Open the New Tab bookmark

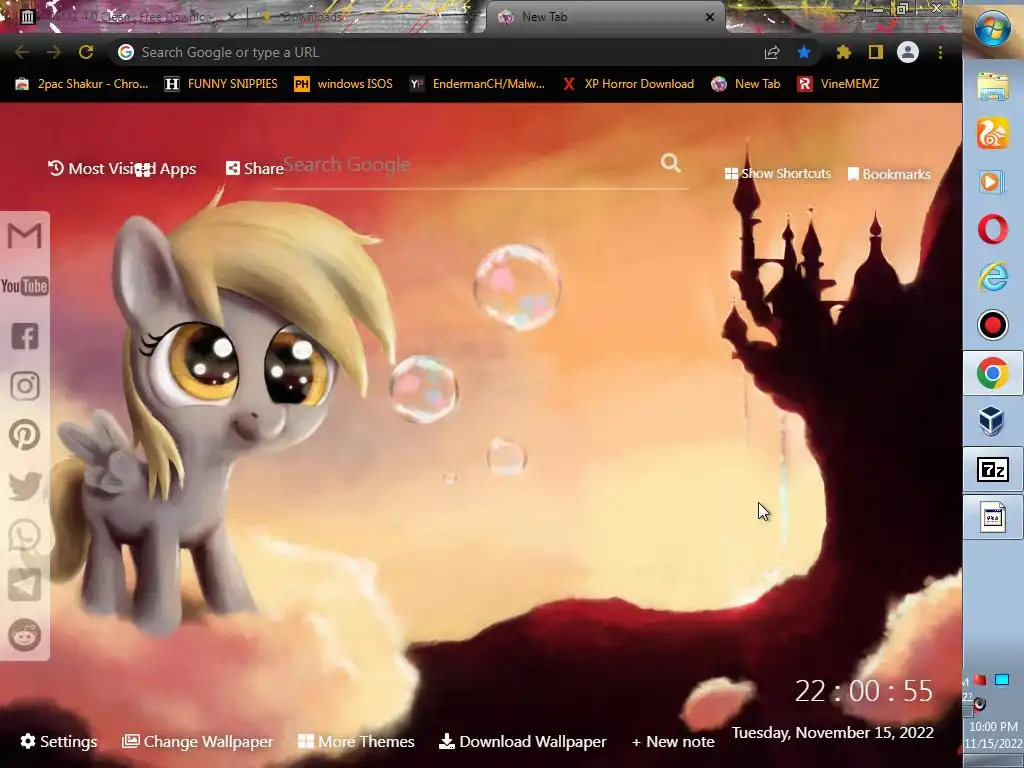(x=746, y=84)
